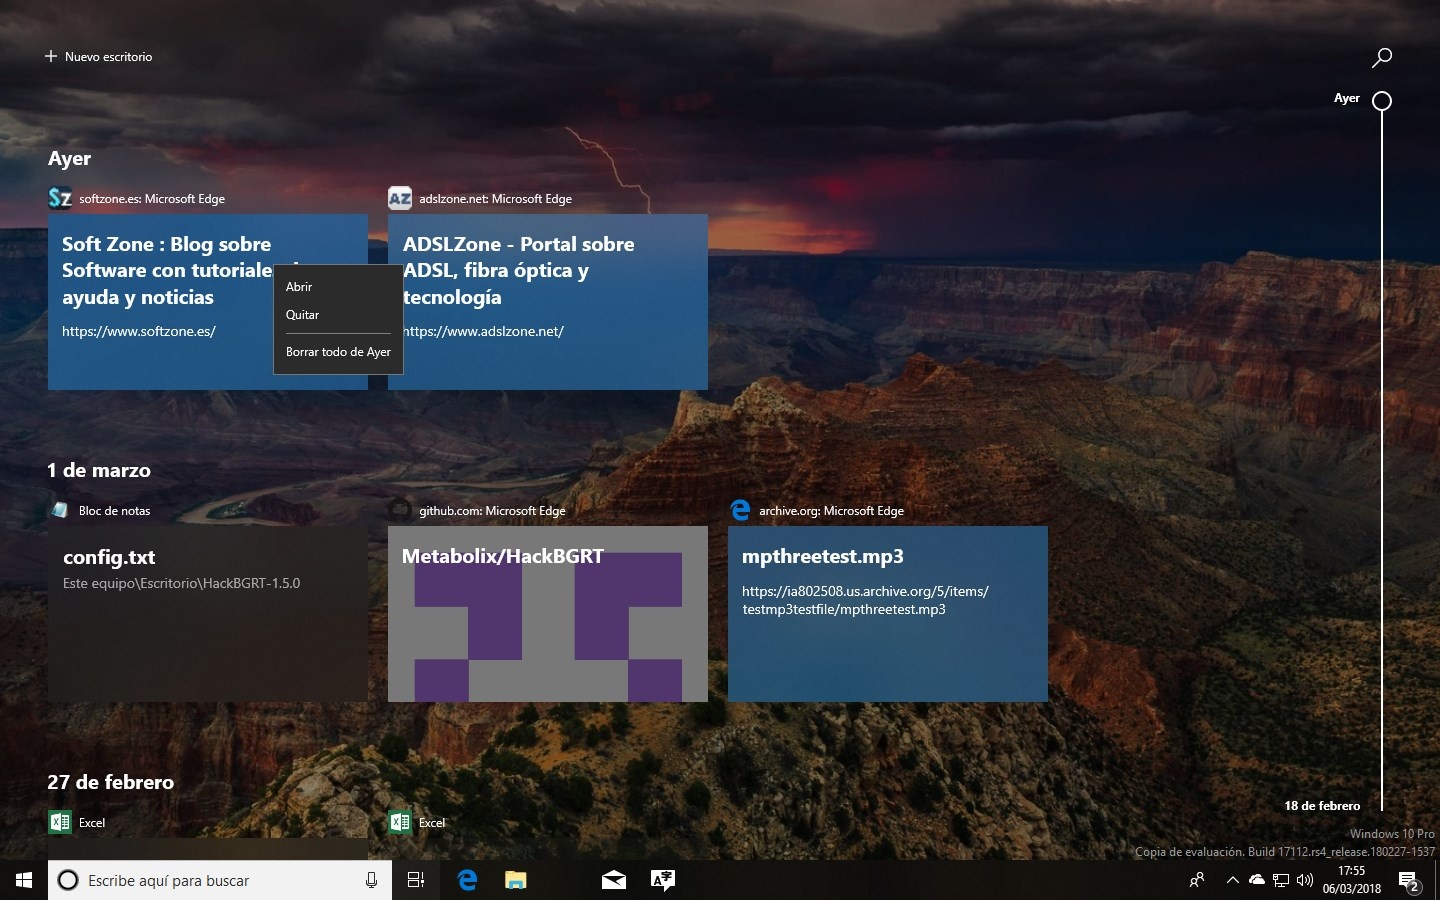Open the mpthreetest.mp3 activity card
The width and height of the screenshot is (1440, 900).
(888, 614)
